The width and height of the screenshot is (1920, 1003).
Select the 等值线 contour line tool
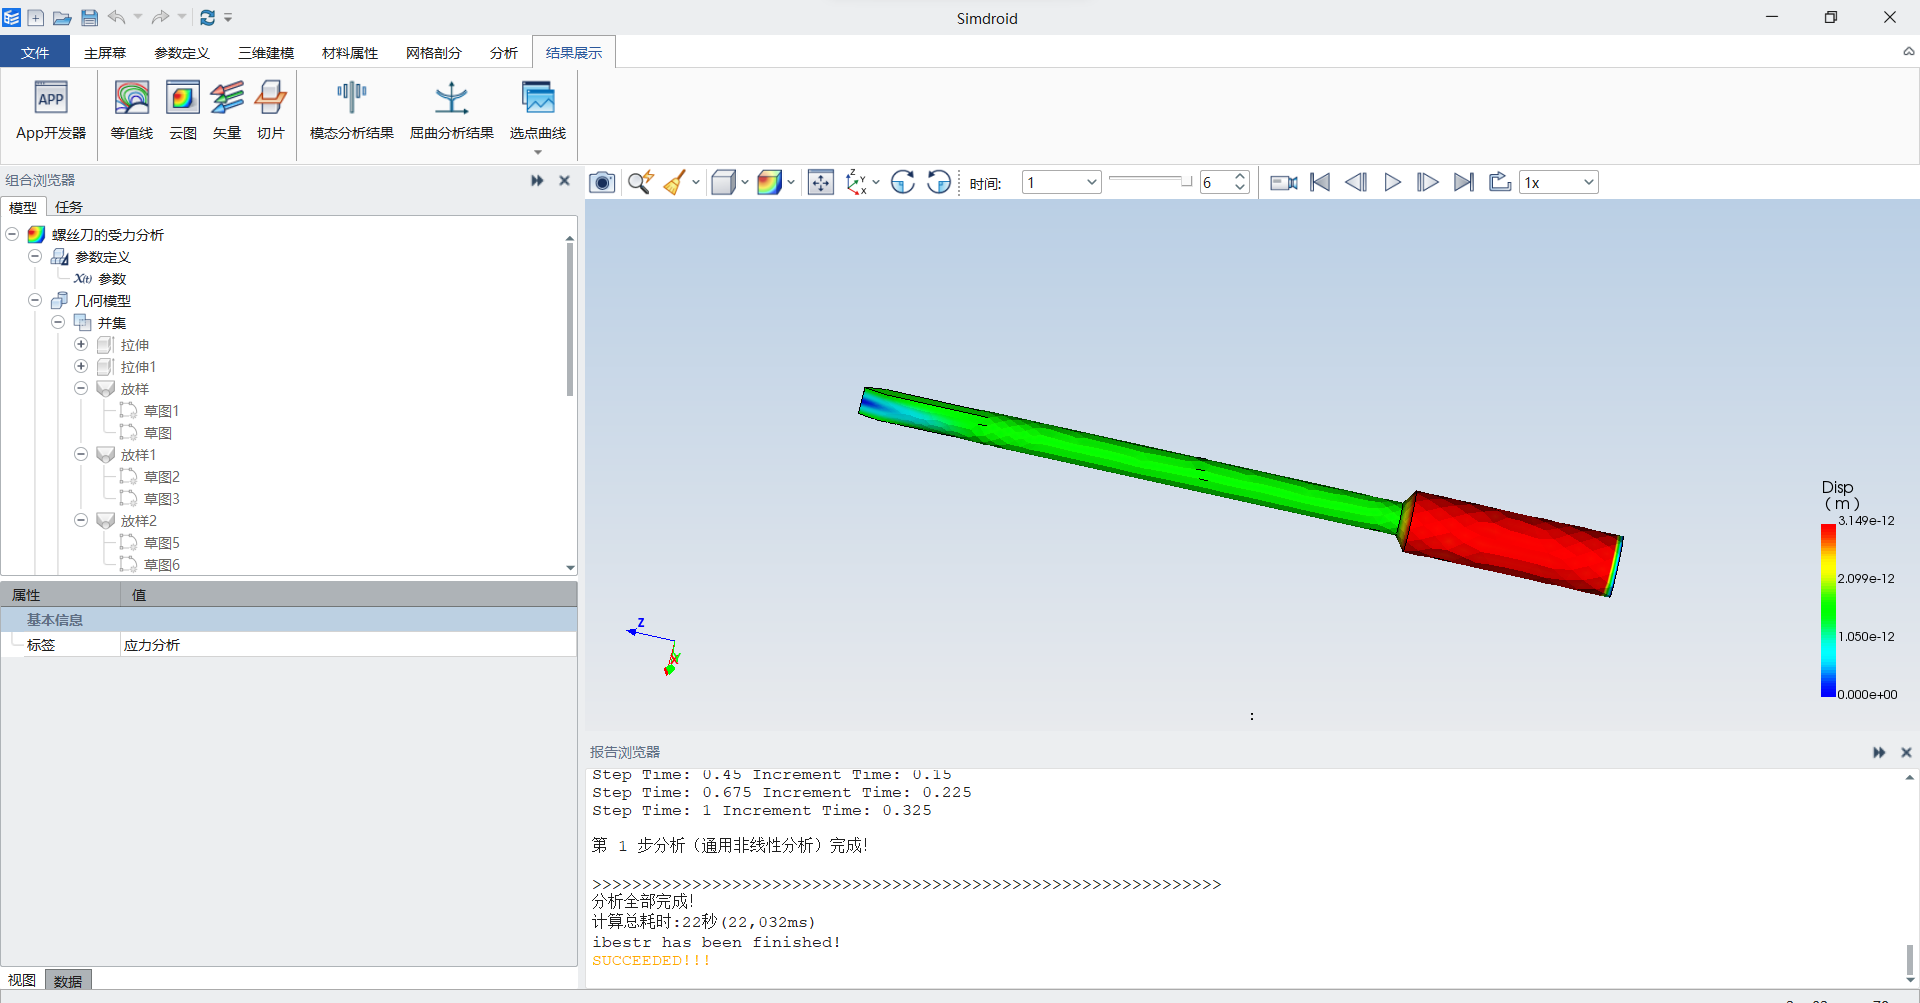tap(132, 111)
